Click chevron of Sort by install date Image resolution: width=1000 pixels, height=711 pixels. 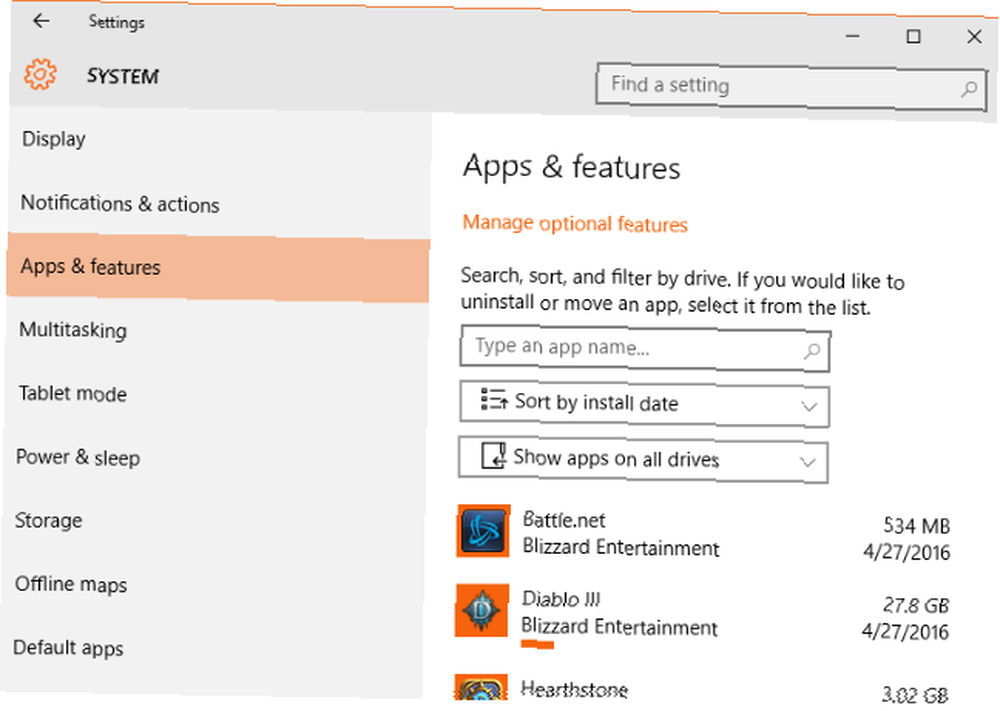tap(809, 406)
